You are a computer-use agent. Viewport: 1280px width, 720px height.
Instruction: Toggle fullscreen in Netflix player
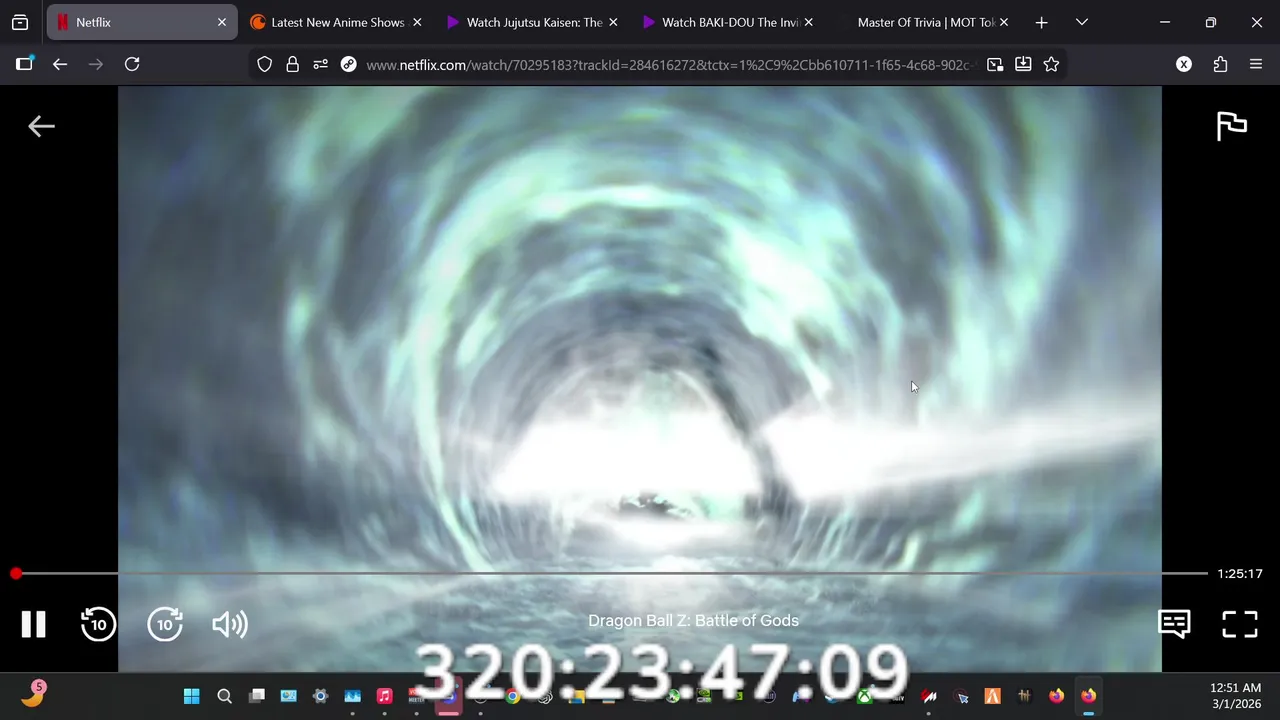click(1240, 624)
